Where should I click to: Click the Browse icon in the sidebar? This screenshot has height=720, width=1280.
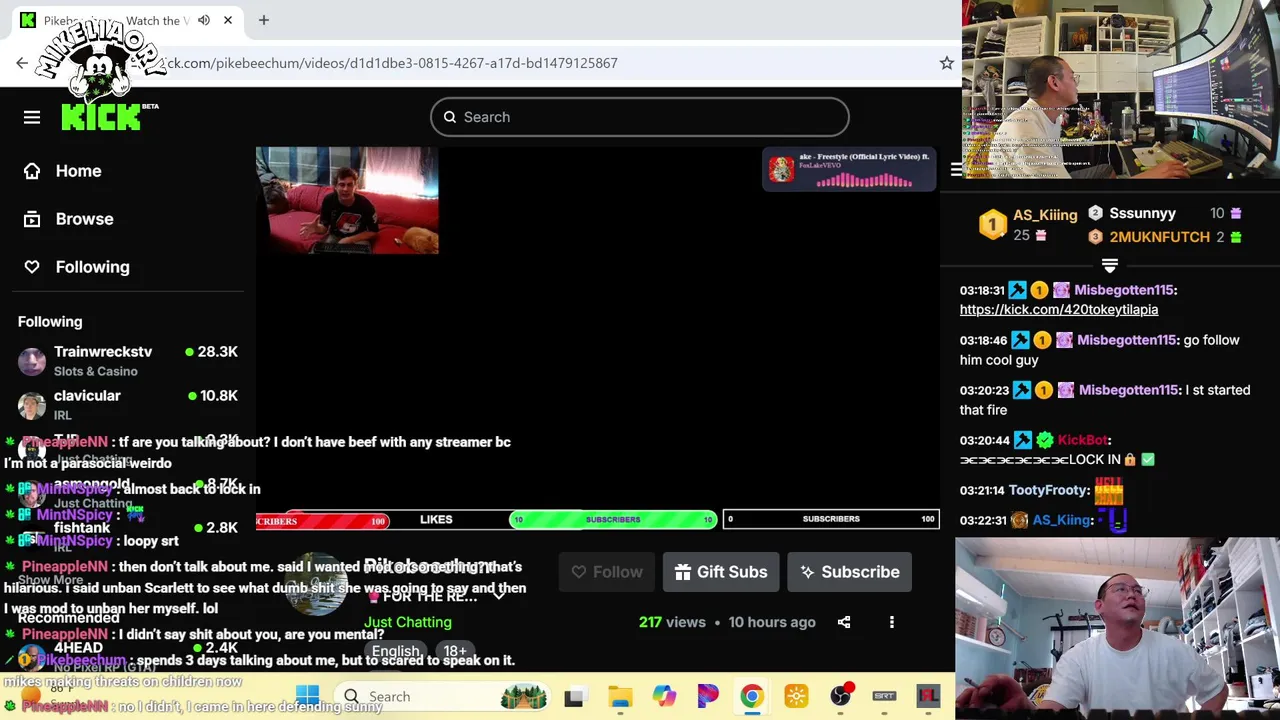click(x=32, y=219)
